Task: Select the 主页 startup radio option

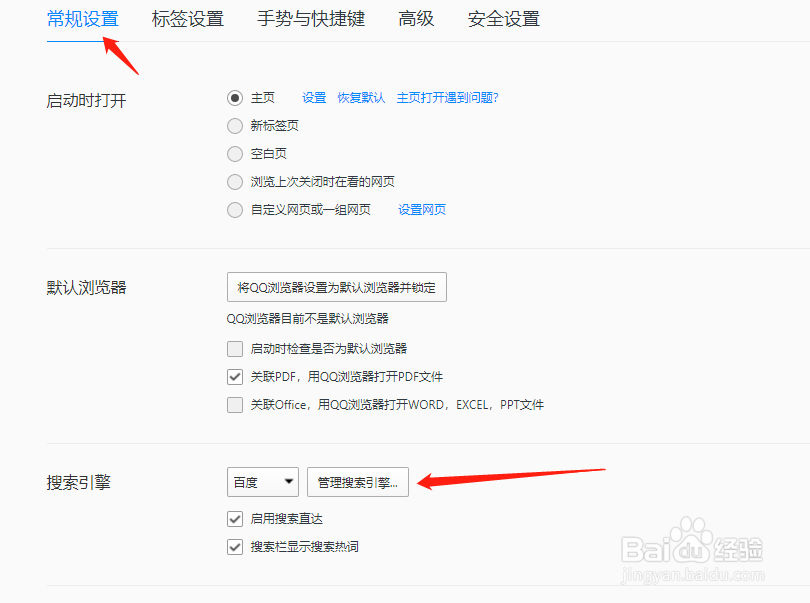Action: tap(235, 98)
